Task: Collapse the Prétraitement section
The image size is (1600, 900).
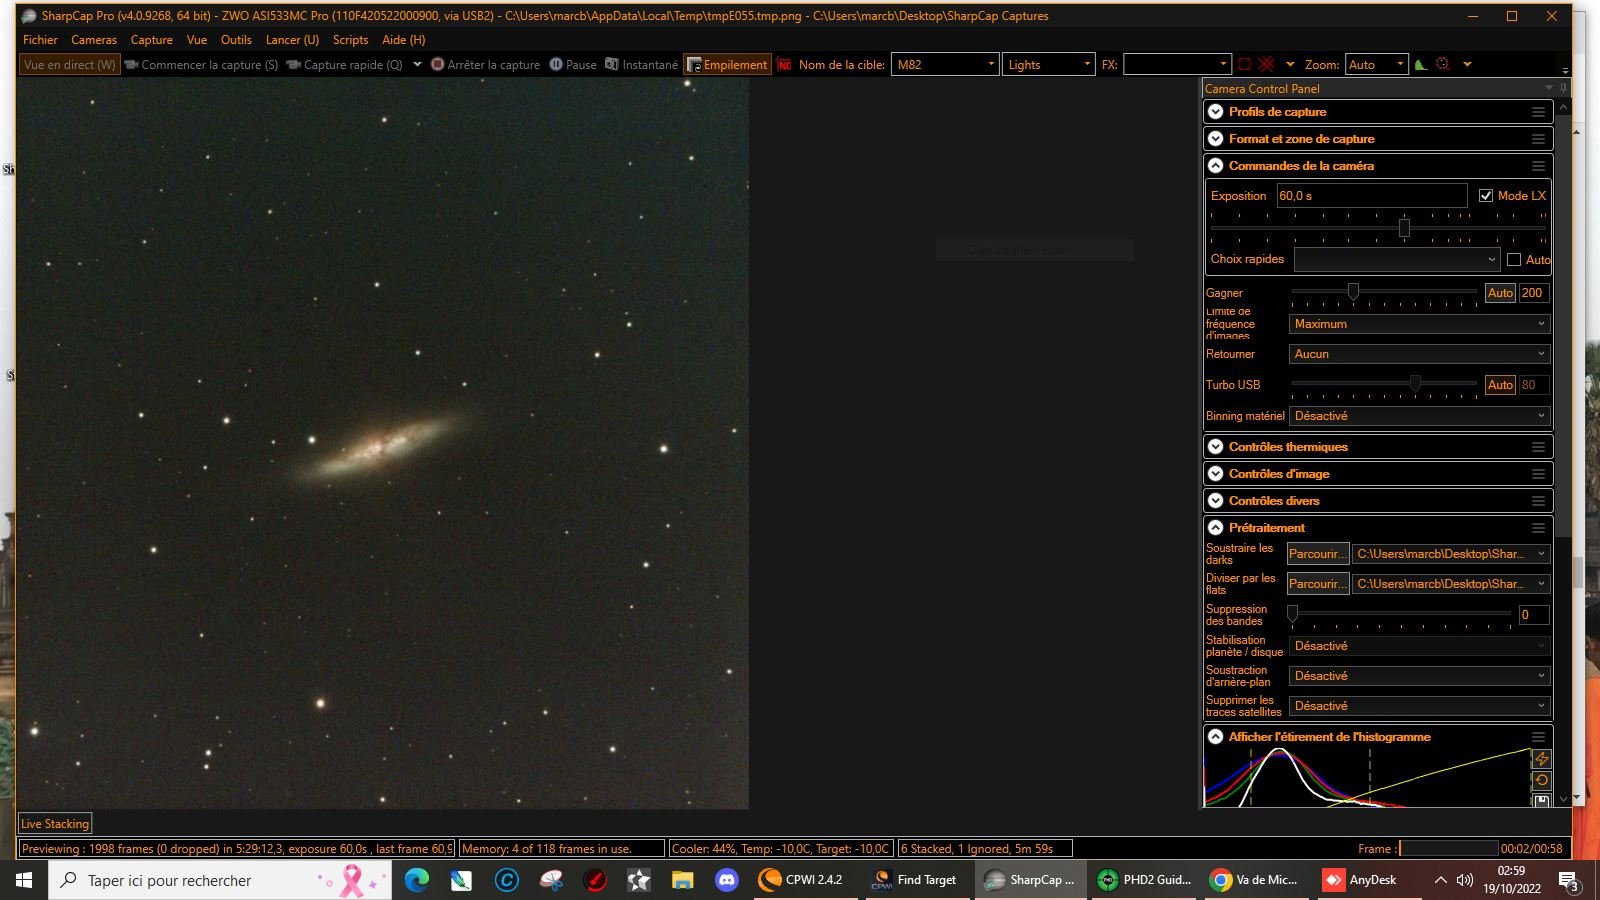Action: (1216, 528)
